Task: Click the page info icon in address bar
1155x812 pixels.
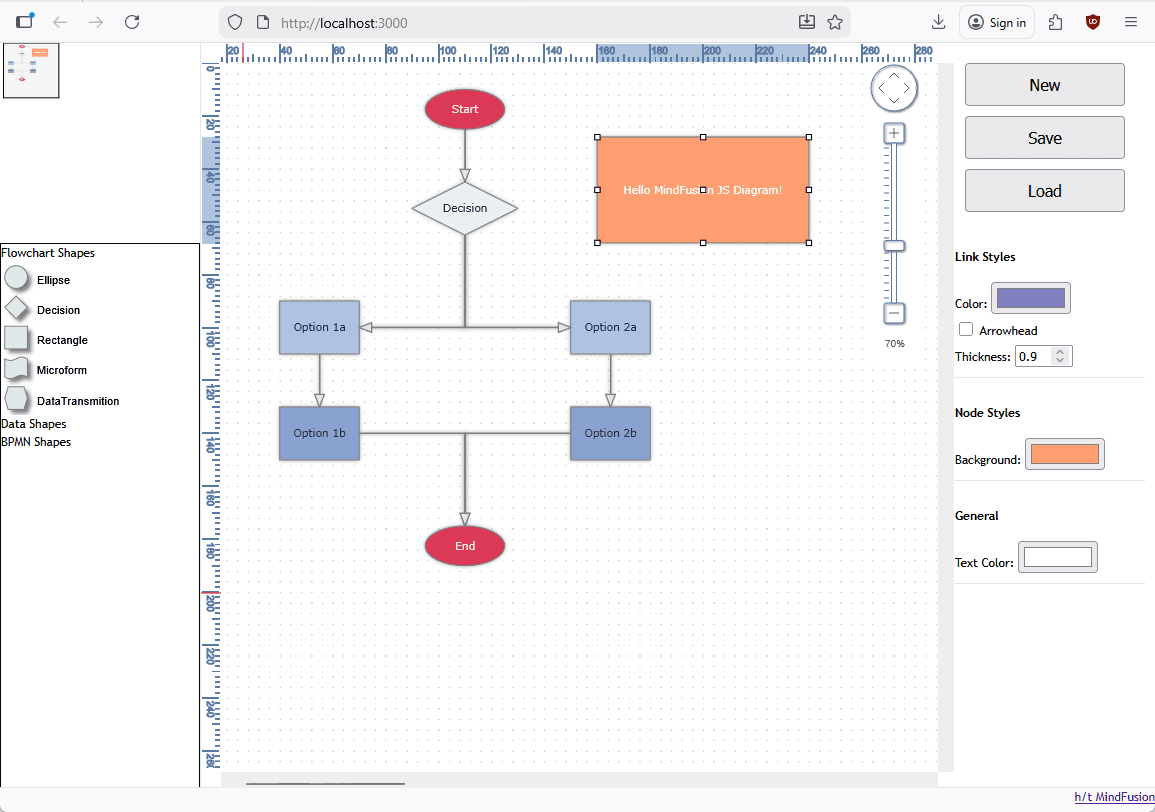Action: pyautogui.click(x=263, y=22)
